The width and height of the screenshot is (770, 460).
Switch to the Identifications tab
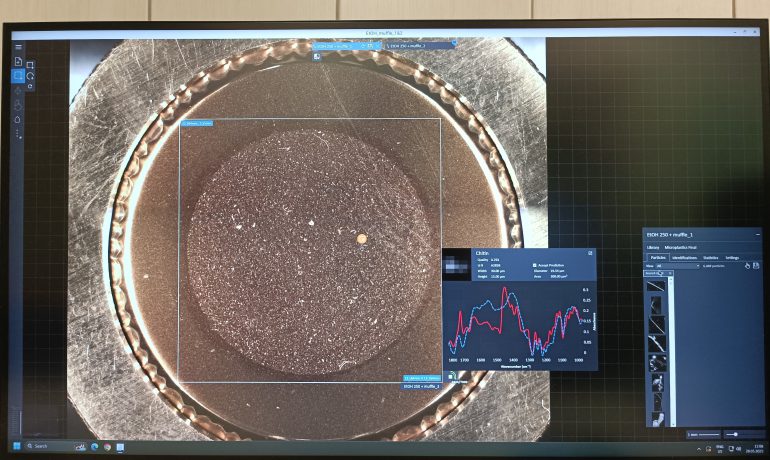pos(684,257)
